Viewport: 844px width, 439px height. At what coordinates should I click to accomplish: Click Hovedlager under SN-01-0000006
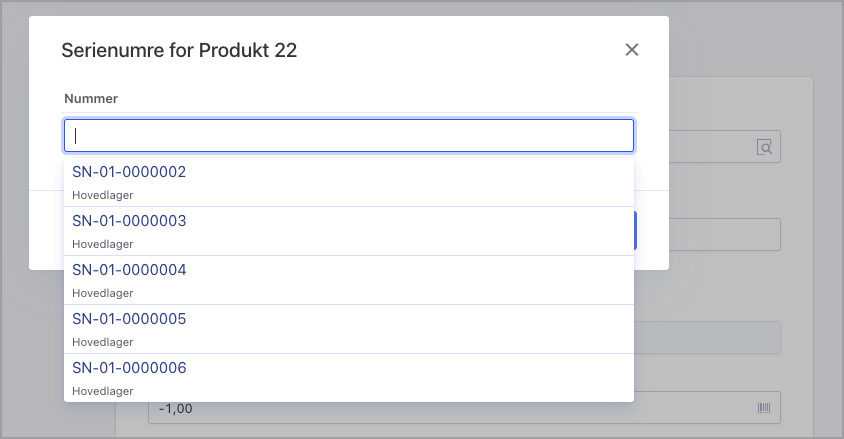103,391
